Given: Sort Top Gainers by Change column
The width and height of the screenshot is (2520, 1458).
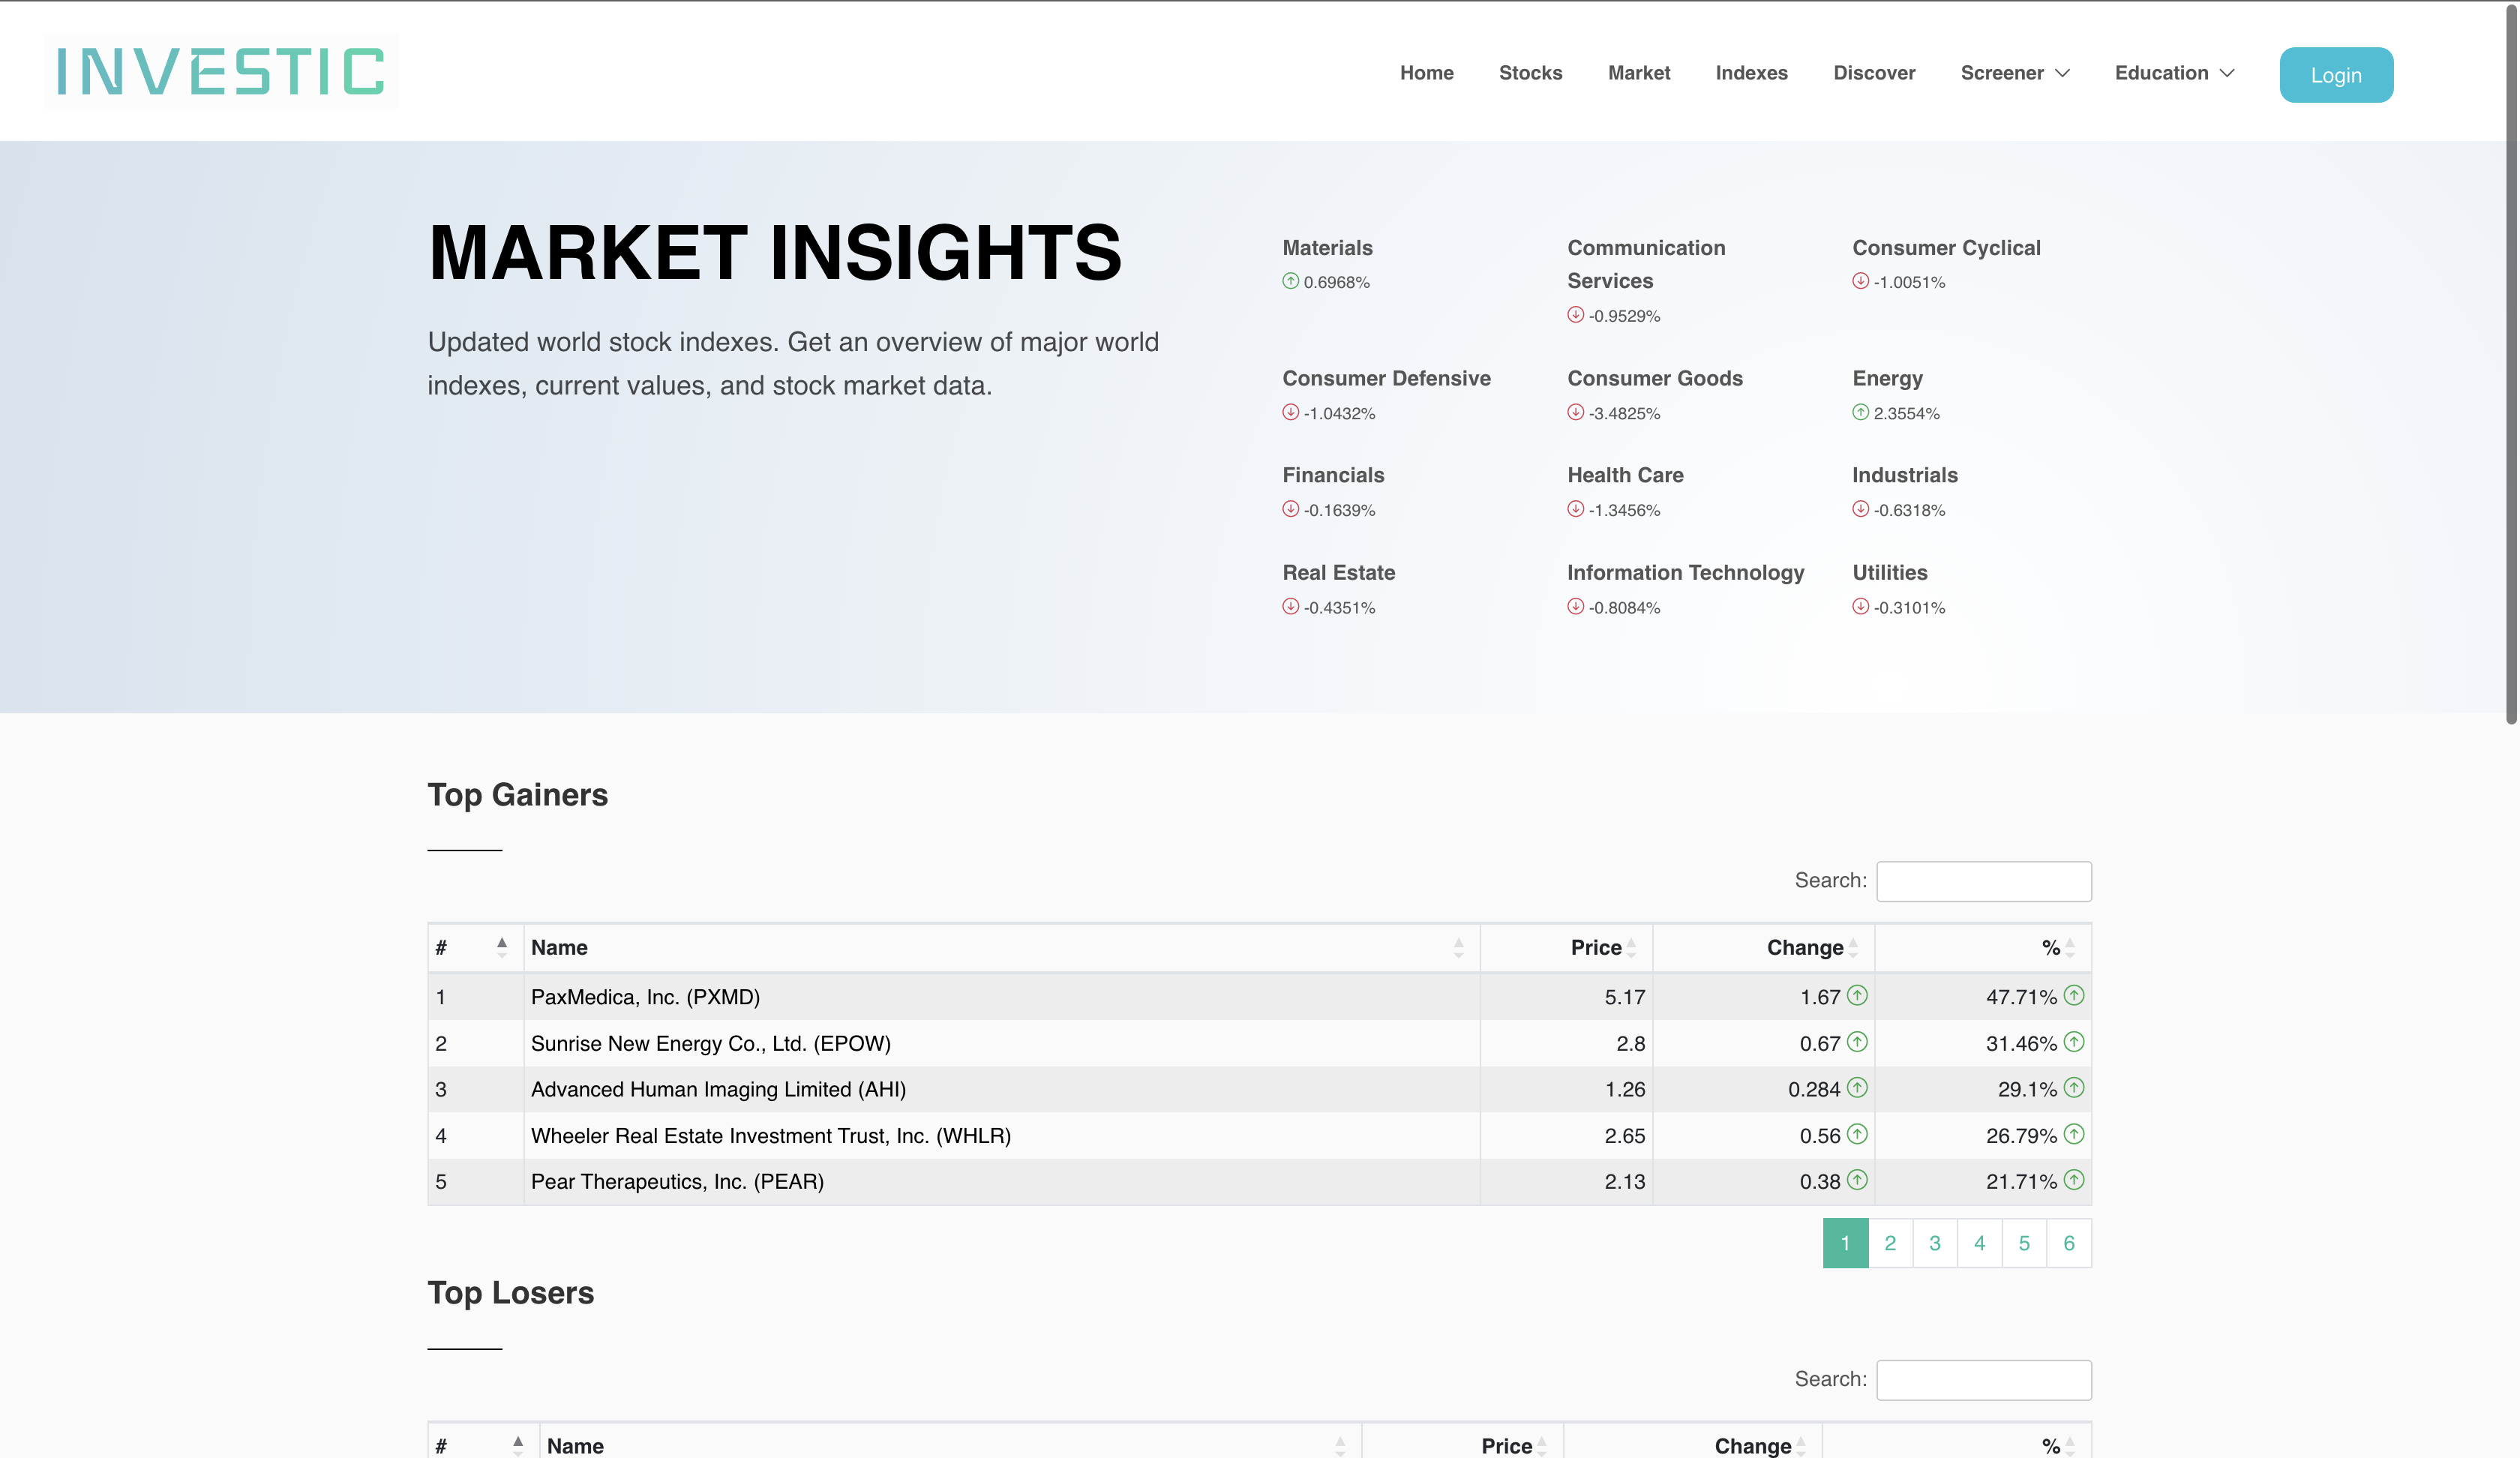Looking at the screenshot, I should [x=1764, y=948].
